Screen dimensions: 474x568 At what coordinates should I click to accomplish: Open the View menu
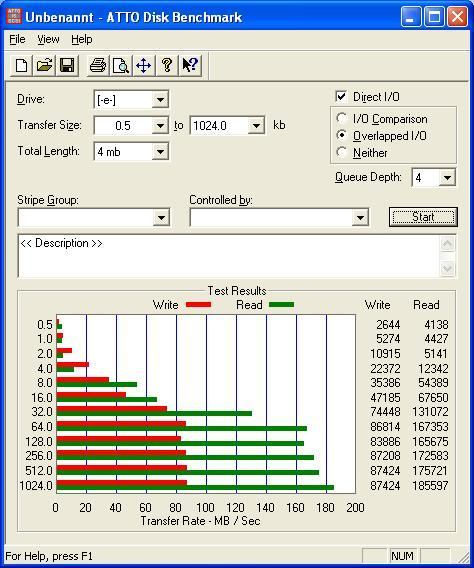tap(48, 39)
